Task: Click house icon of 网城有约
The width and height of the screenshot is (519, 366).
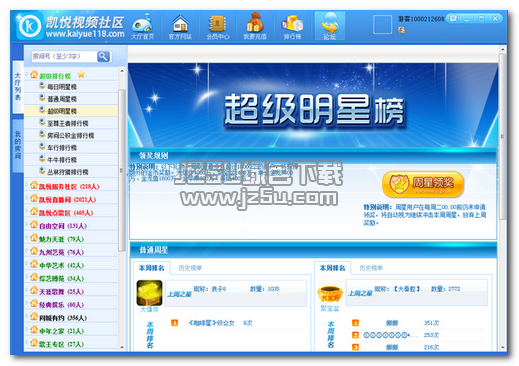Action: (x=34, y=317)
